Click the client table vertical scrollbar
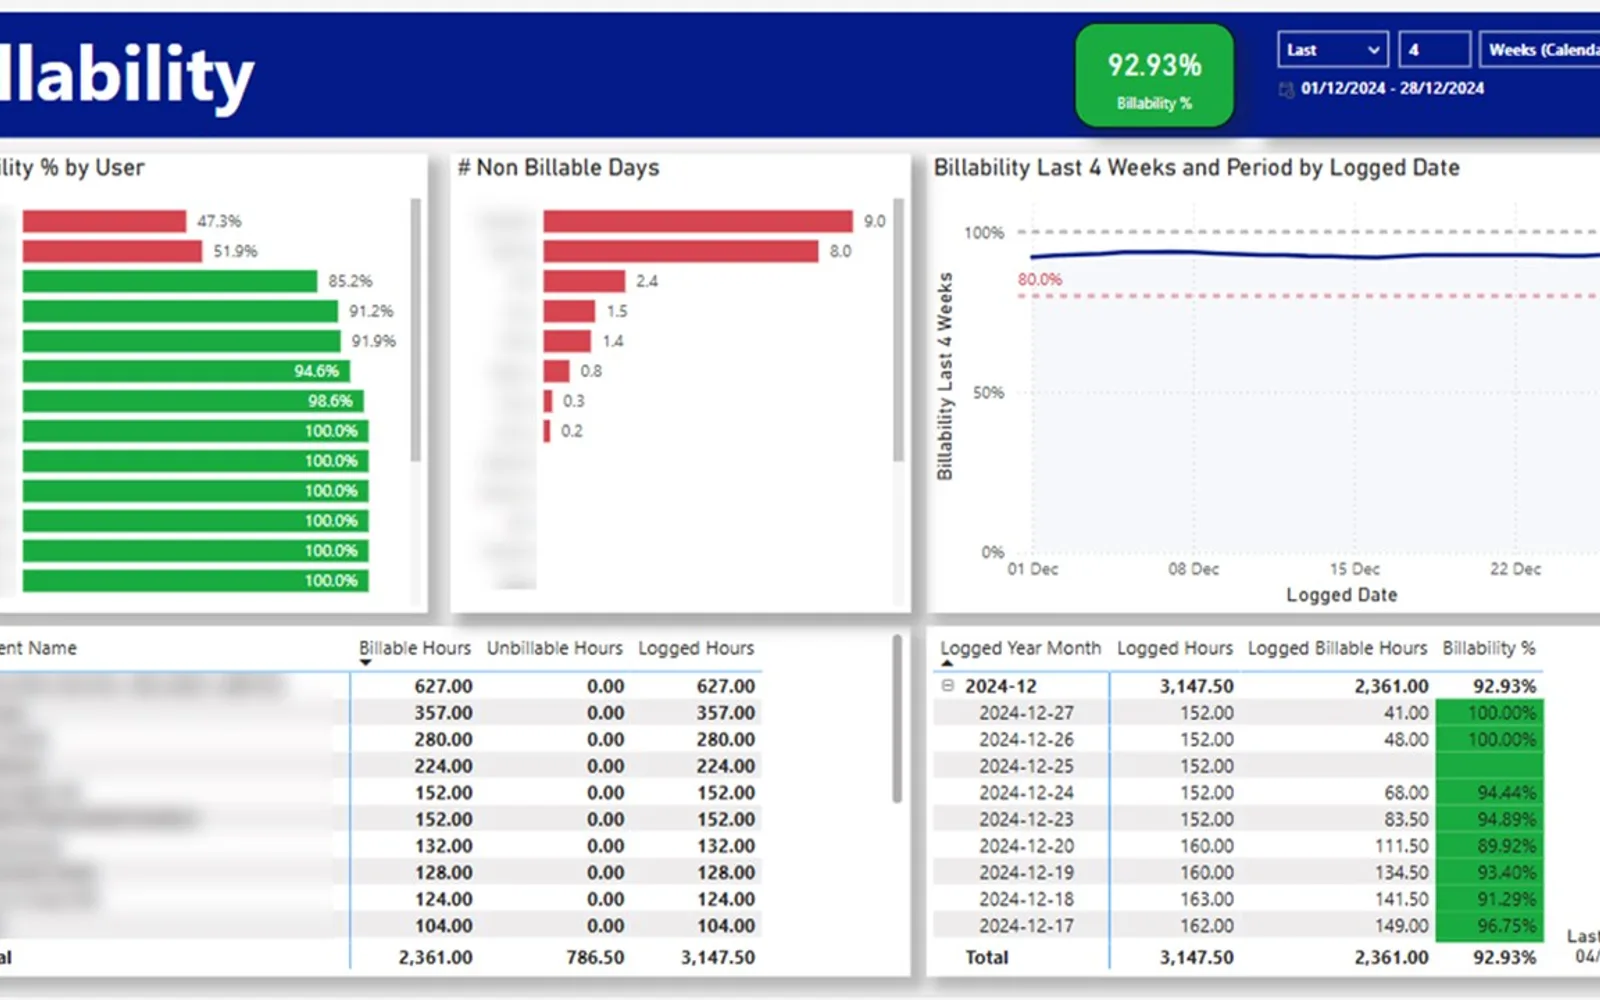The width and height of the screenshot is (1600, 1000). pyautogui.click(x=897, y=718)
